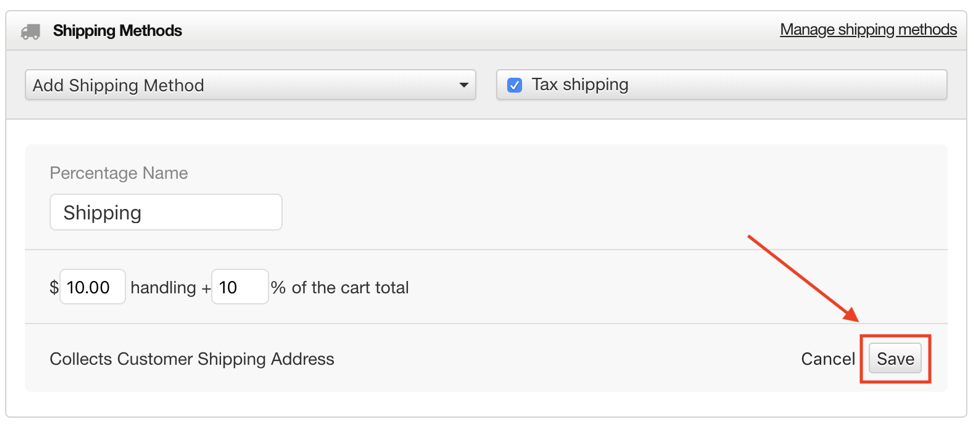Click the dollar sign before handling amount
The height and width of the screenshot is (427, 974).
coord(54,288)
